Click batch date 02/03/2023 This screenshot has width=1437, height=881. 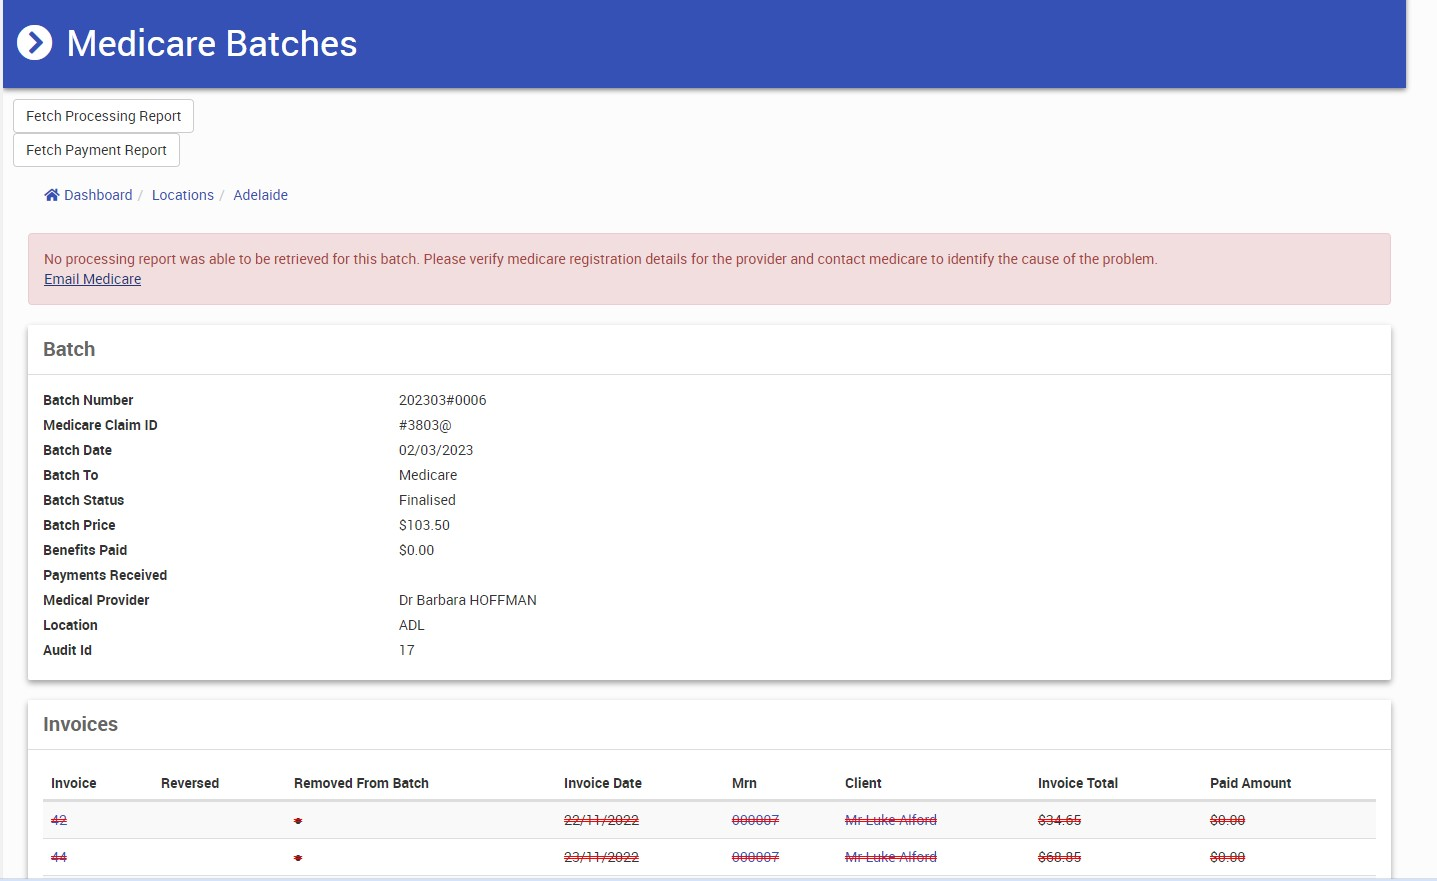click(x=436, y=450)
